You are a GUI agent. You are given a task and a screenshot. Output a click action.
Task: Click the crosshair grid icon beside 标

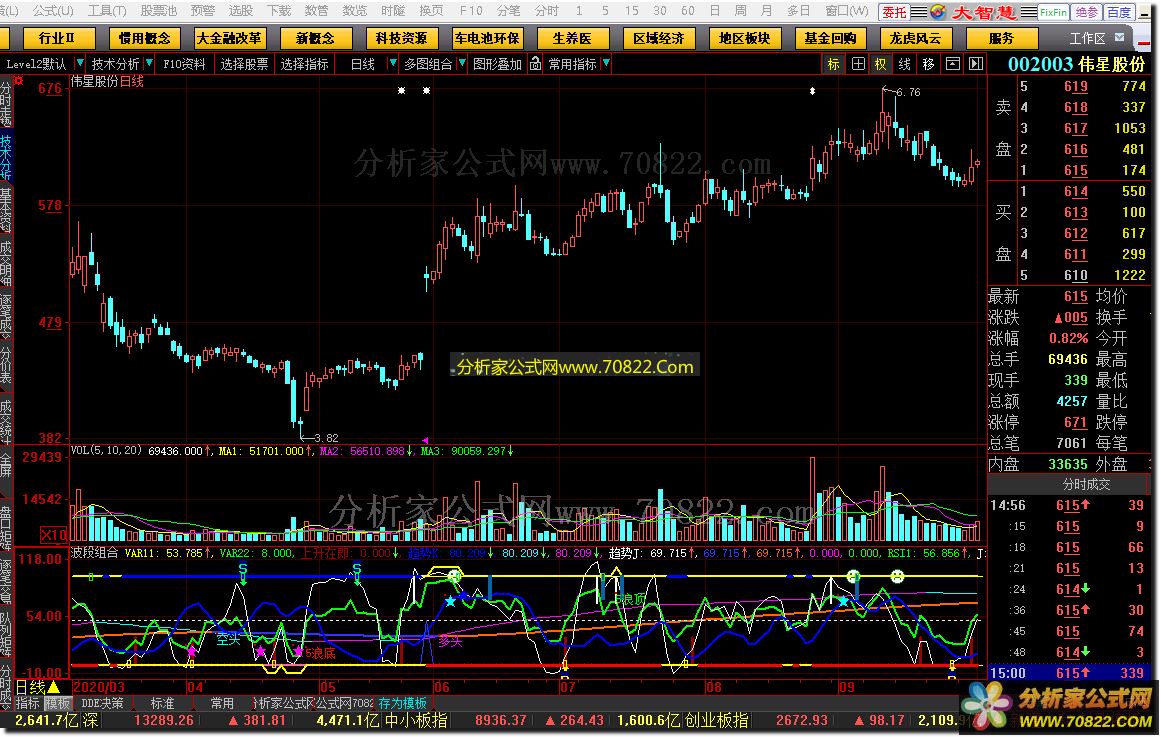tap(857, 64)
